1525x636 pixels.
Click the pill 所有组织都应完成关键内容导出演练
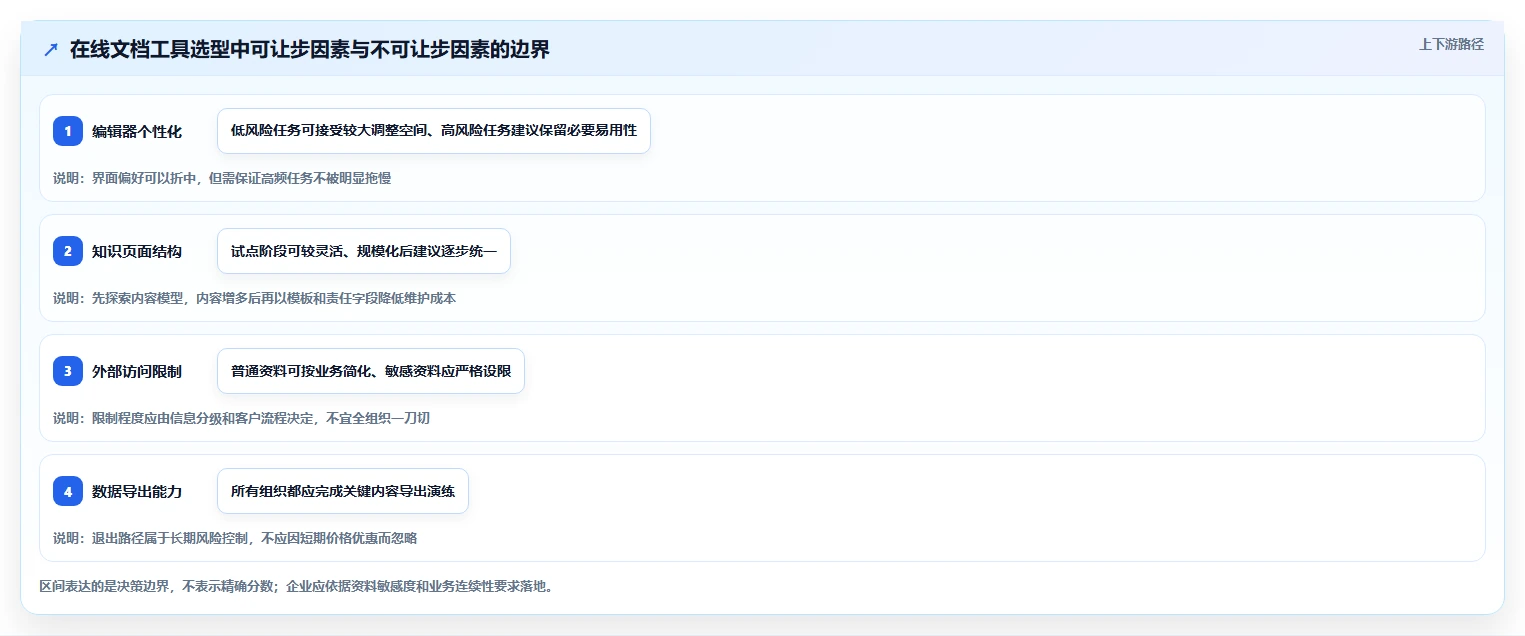tap(343, 491)
